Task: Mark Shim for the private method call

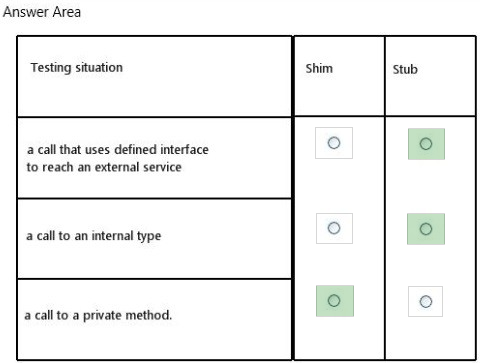Action: click(334, 300)
